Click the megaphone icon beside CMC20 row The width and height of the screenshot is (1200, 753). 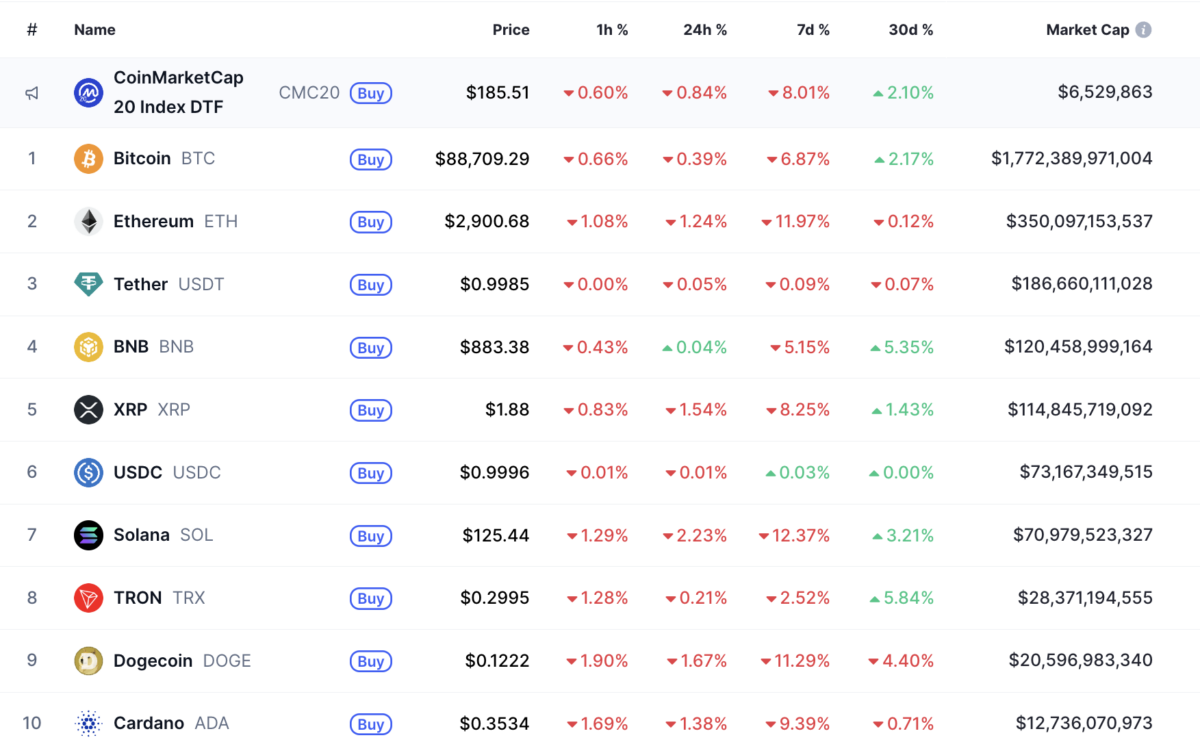[x=32, y=93]
